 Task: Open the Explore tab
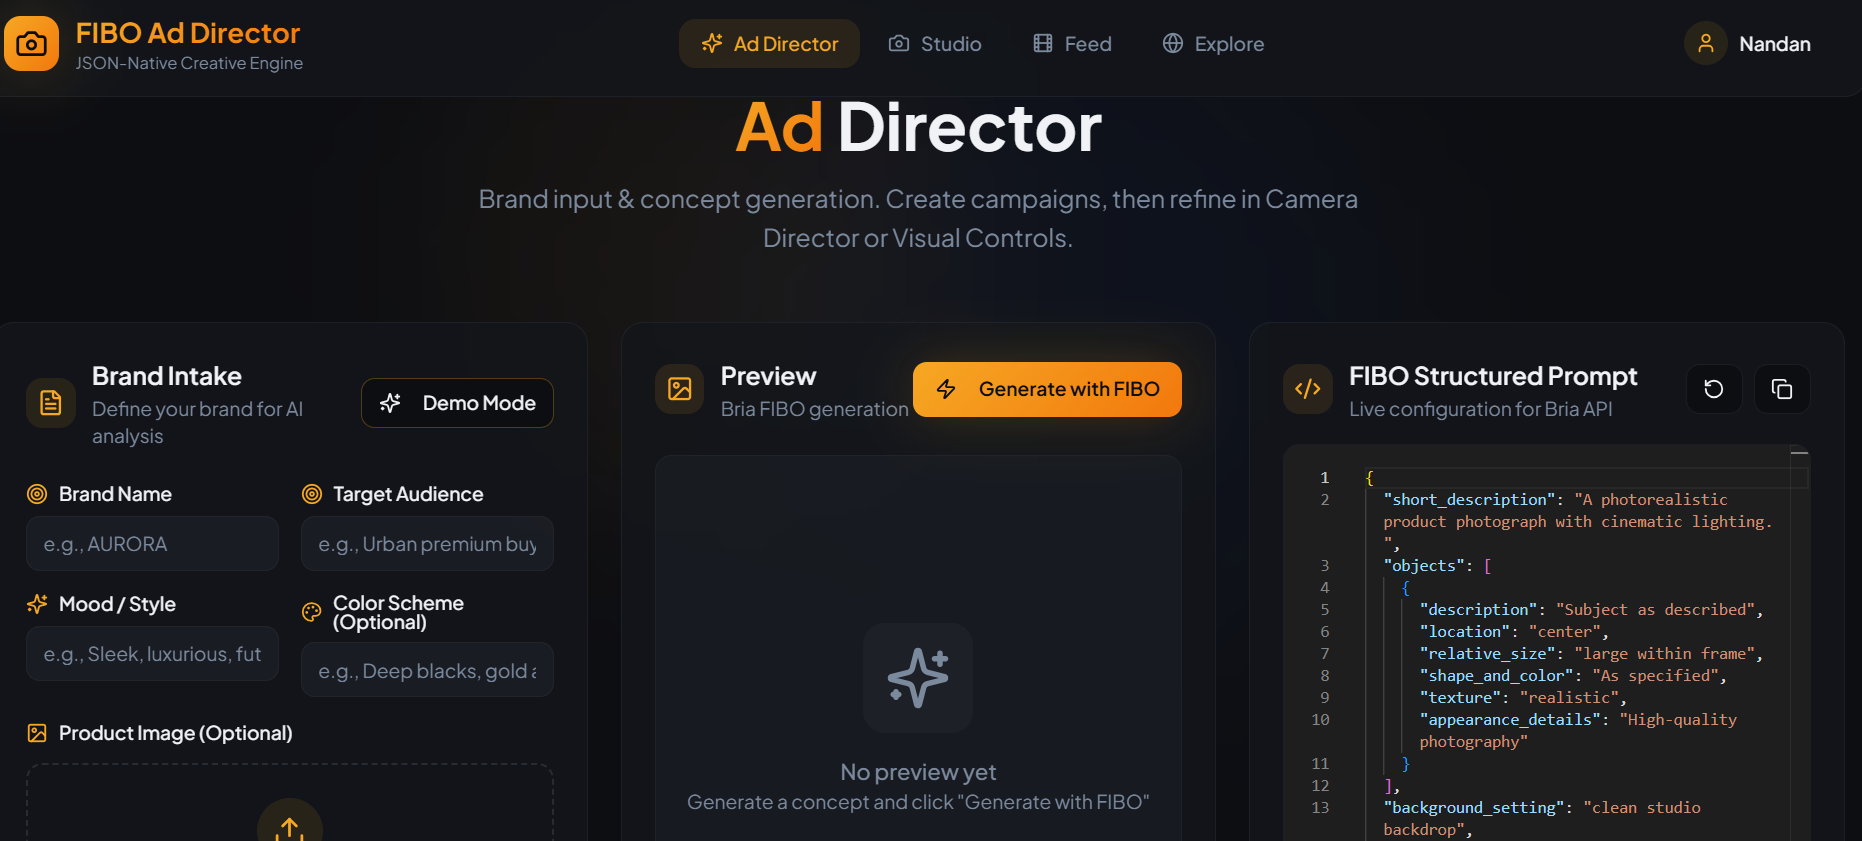[1213, 44]
